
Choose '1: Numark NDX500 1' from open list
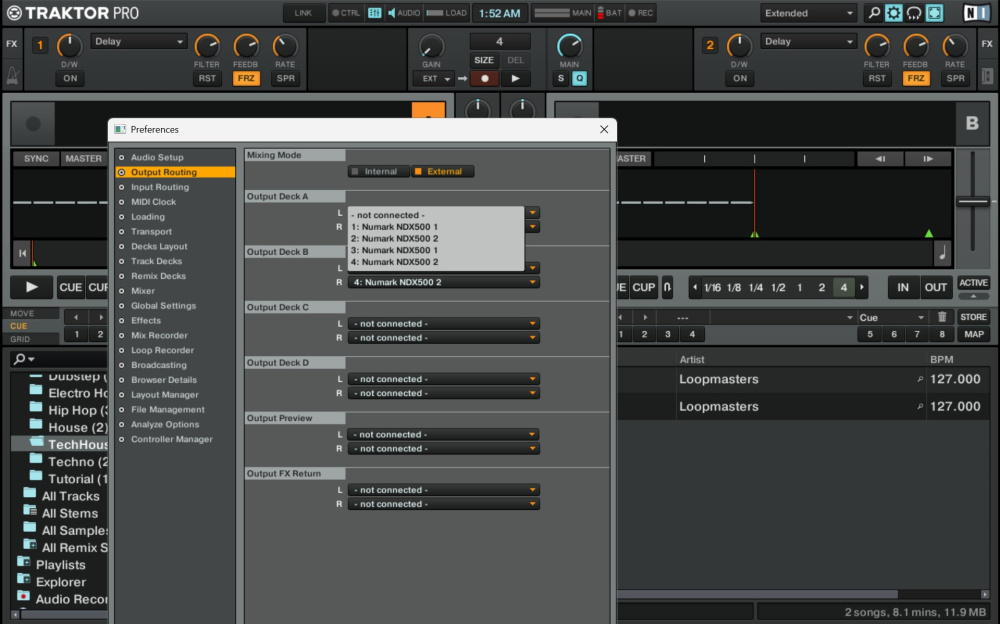(436, 227)
